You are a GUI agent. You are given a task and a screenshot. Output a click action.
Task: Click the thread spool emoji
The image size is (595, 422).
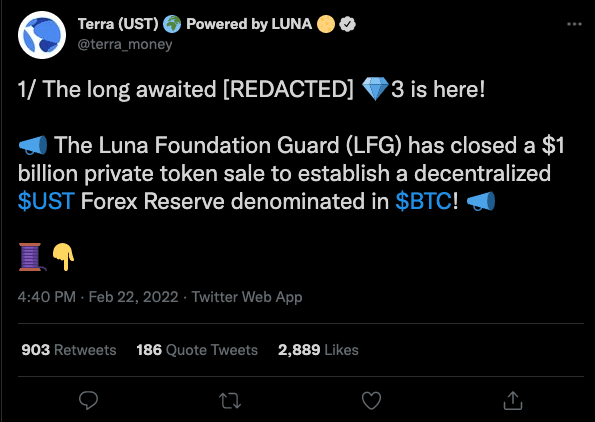point(31,257)
